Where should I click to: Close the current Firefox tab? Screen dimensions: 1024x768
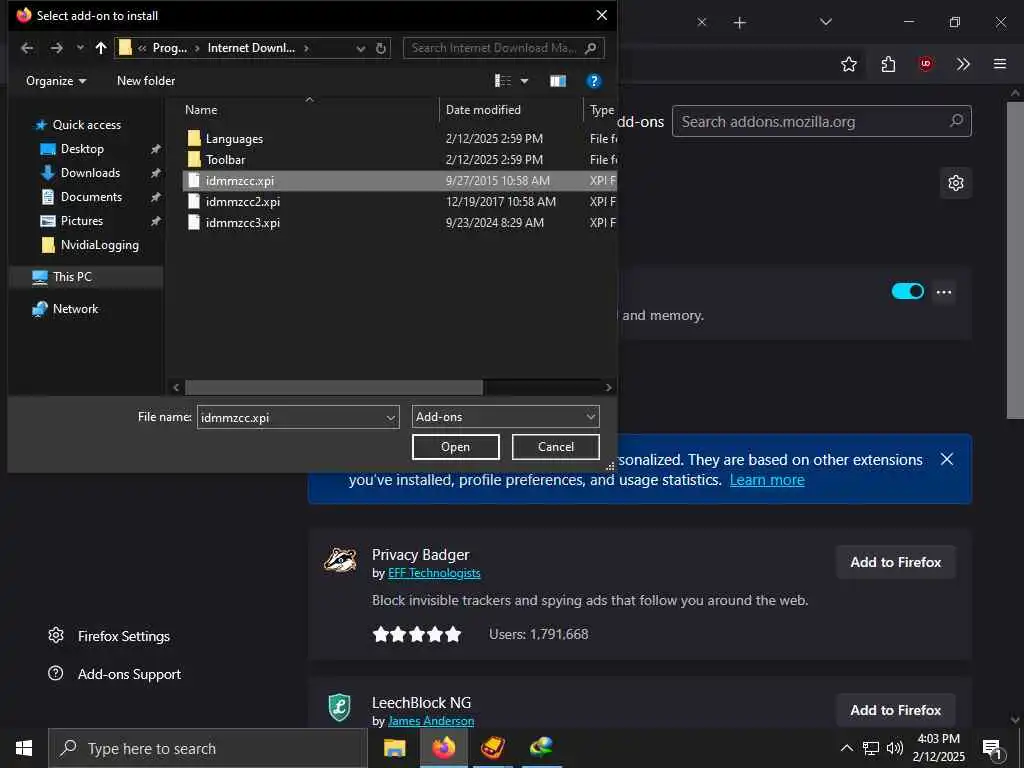701,22
